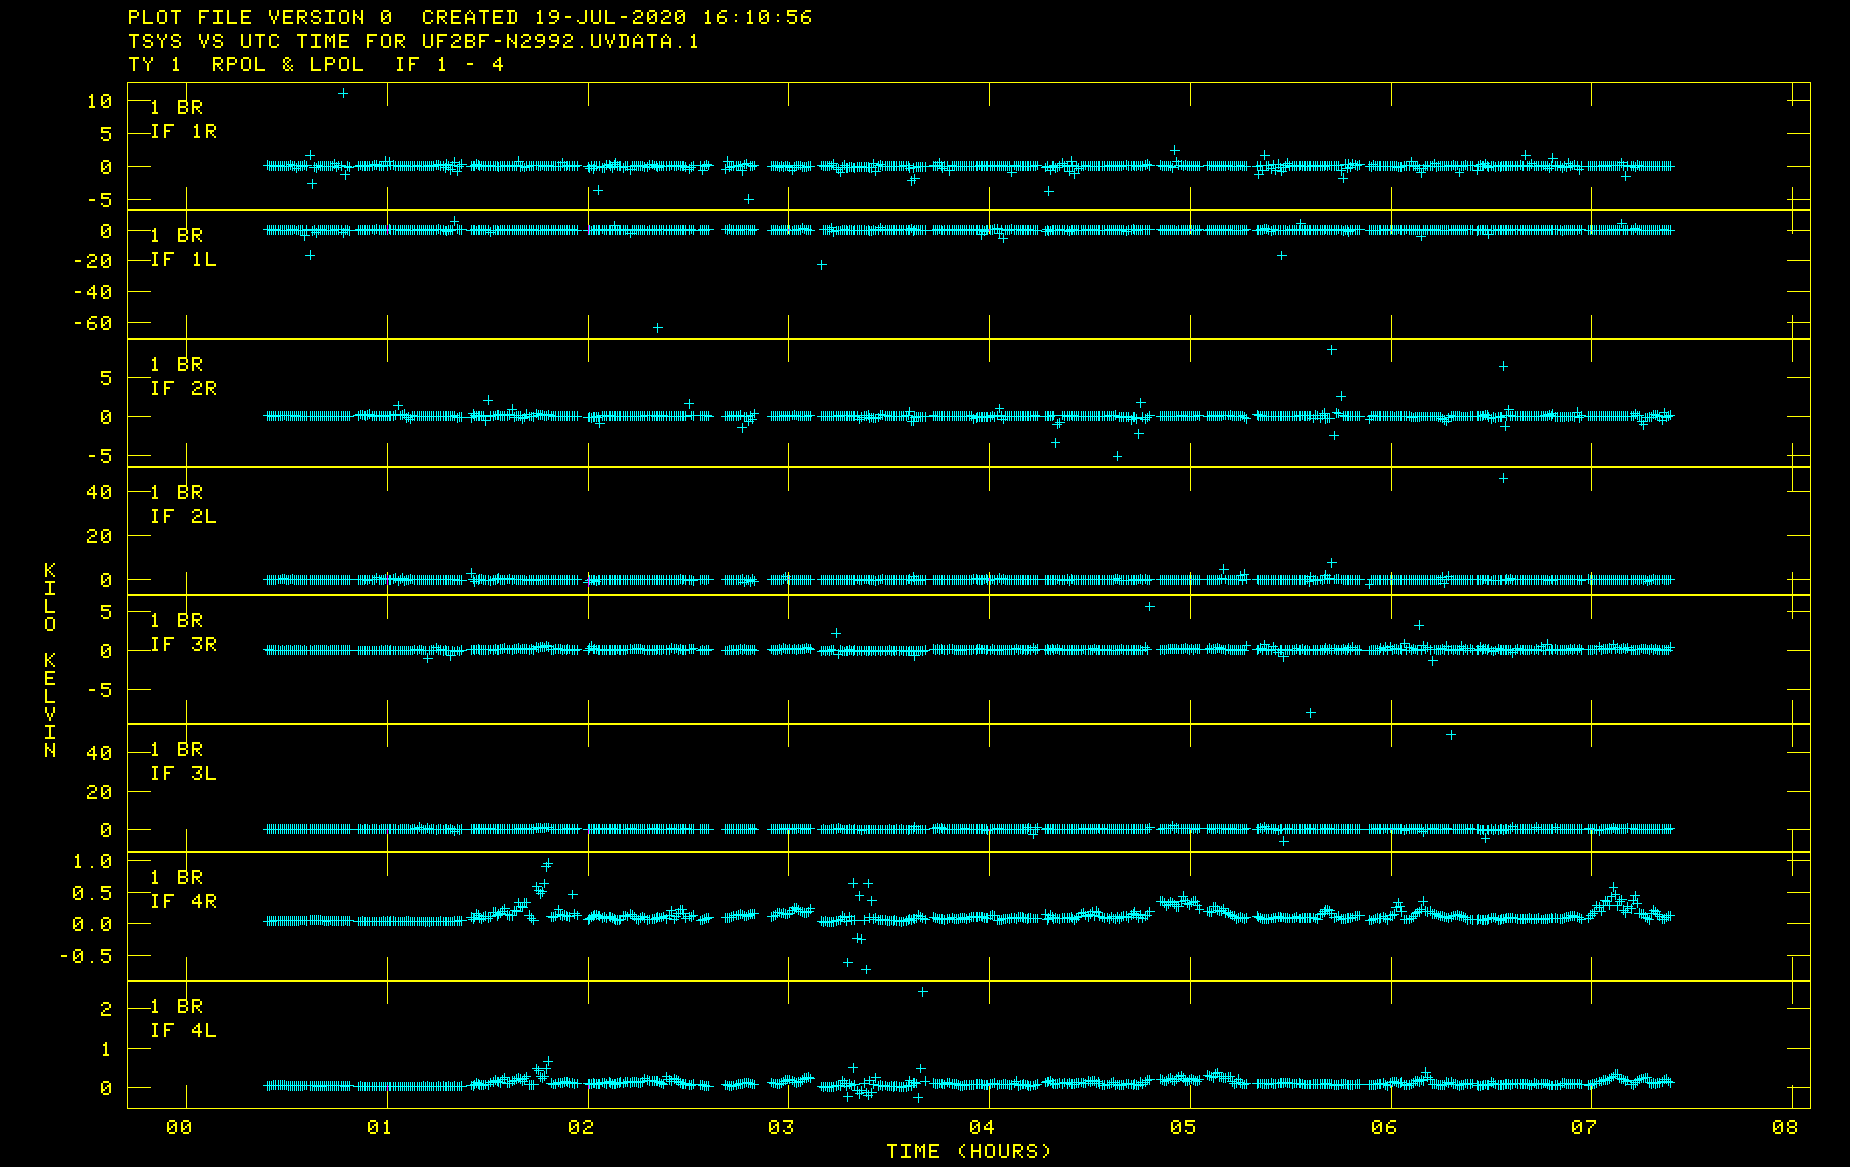Click the outlier point near -60 in IF 1L
Screen dimensions: 1850x1167
pos(657,328)
